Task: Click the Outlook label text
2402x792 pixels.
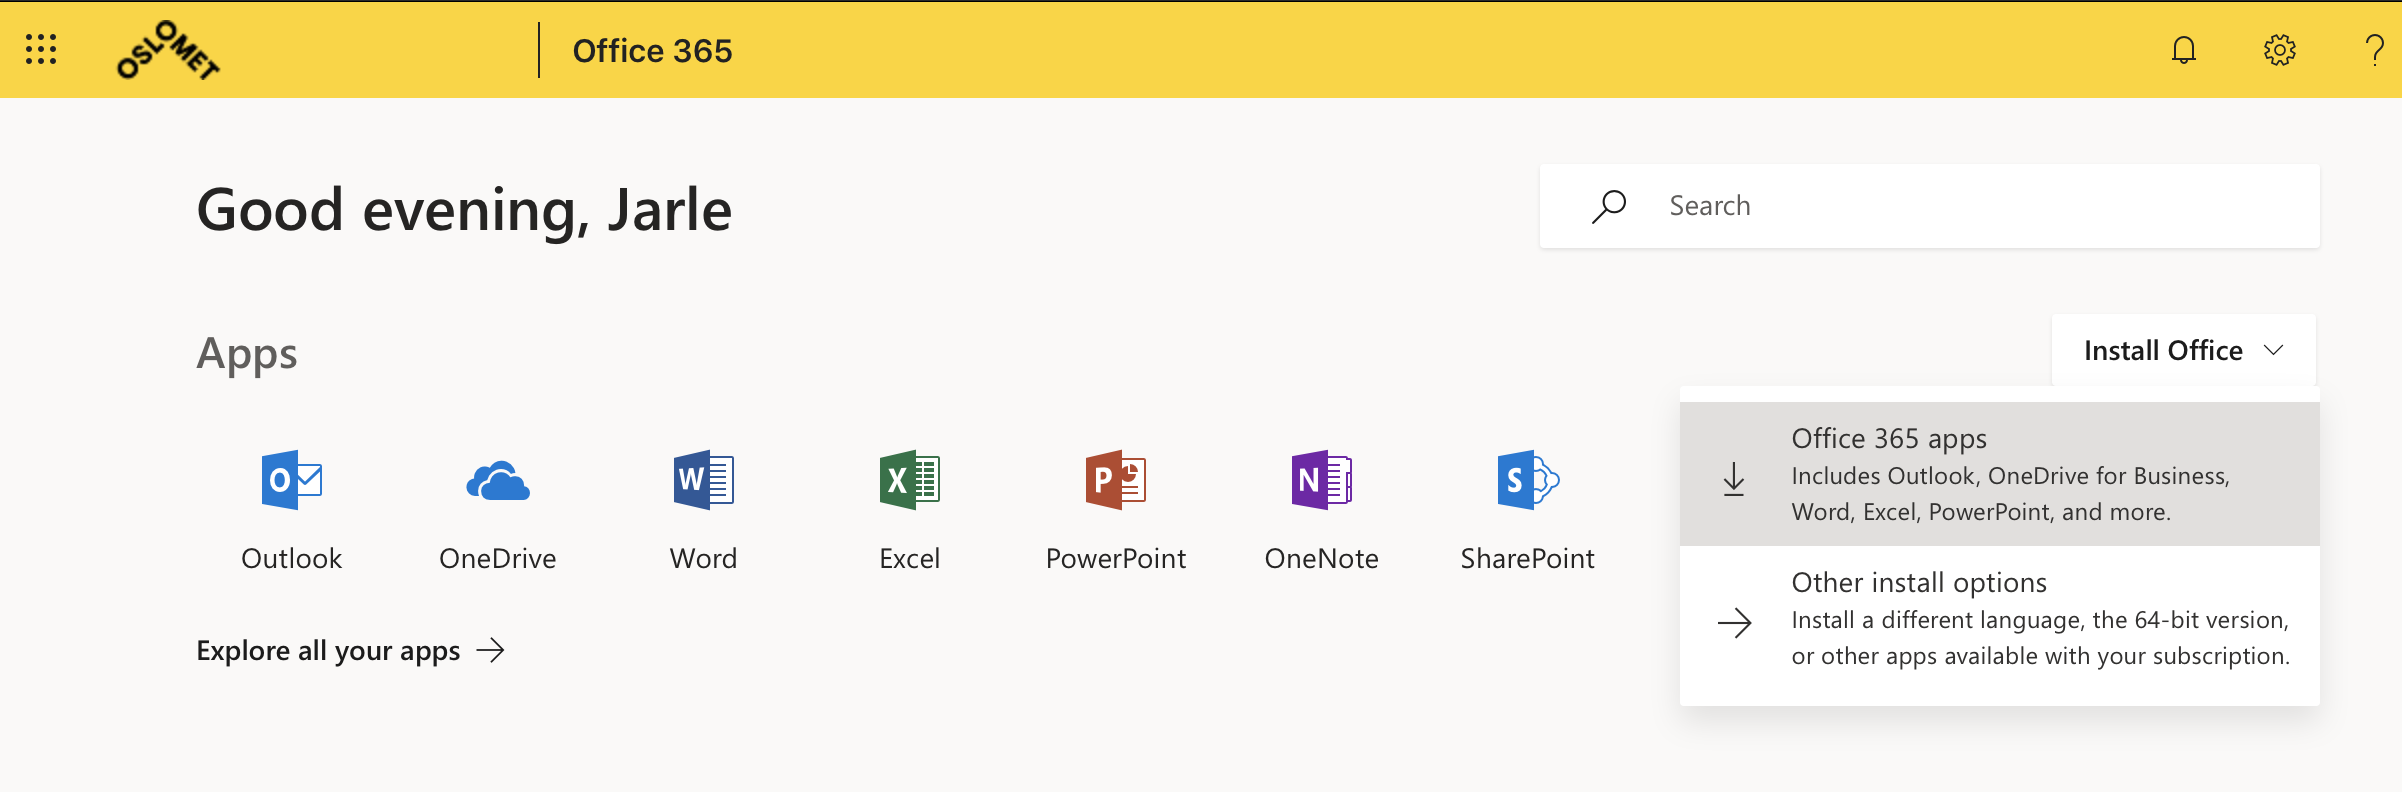Action: pos(292,558)
